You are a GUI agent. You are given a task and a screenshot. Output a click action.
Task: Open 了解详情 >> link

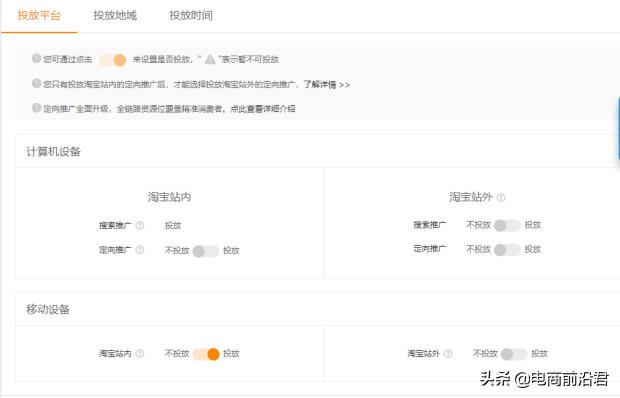[x=327, y=84]
